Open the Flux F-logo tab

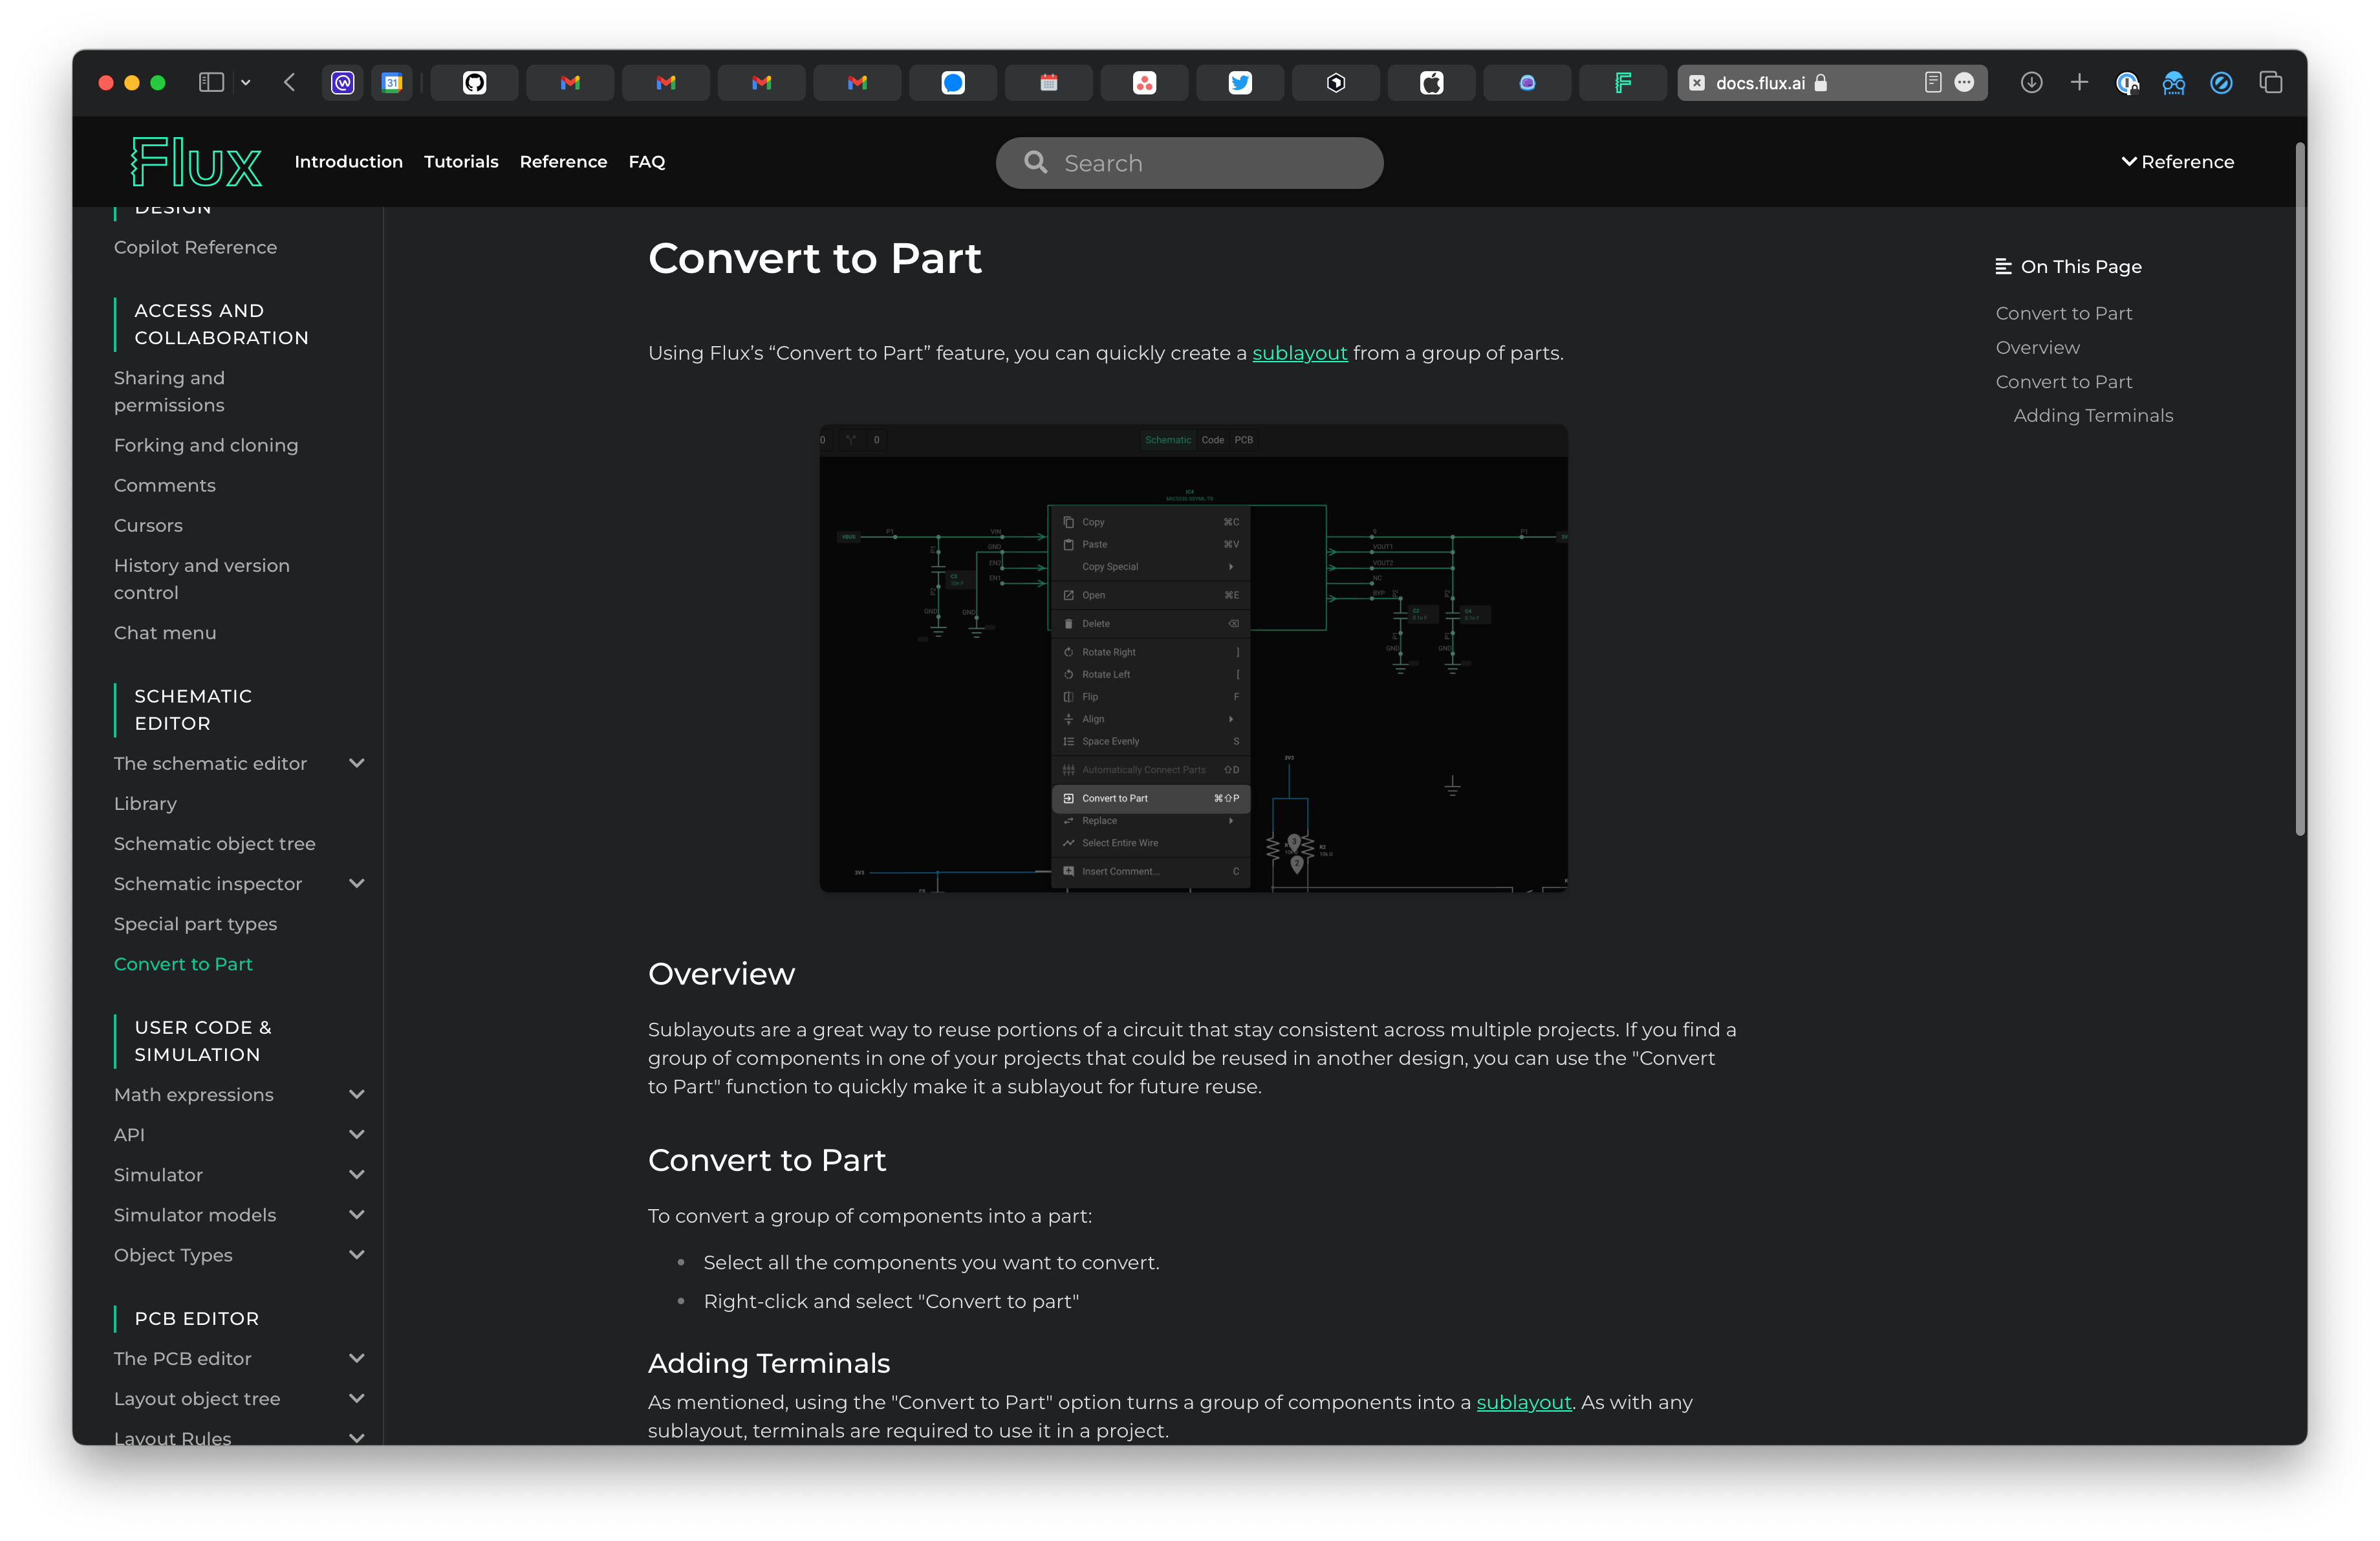1622,82
